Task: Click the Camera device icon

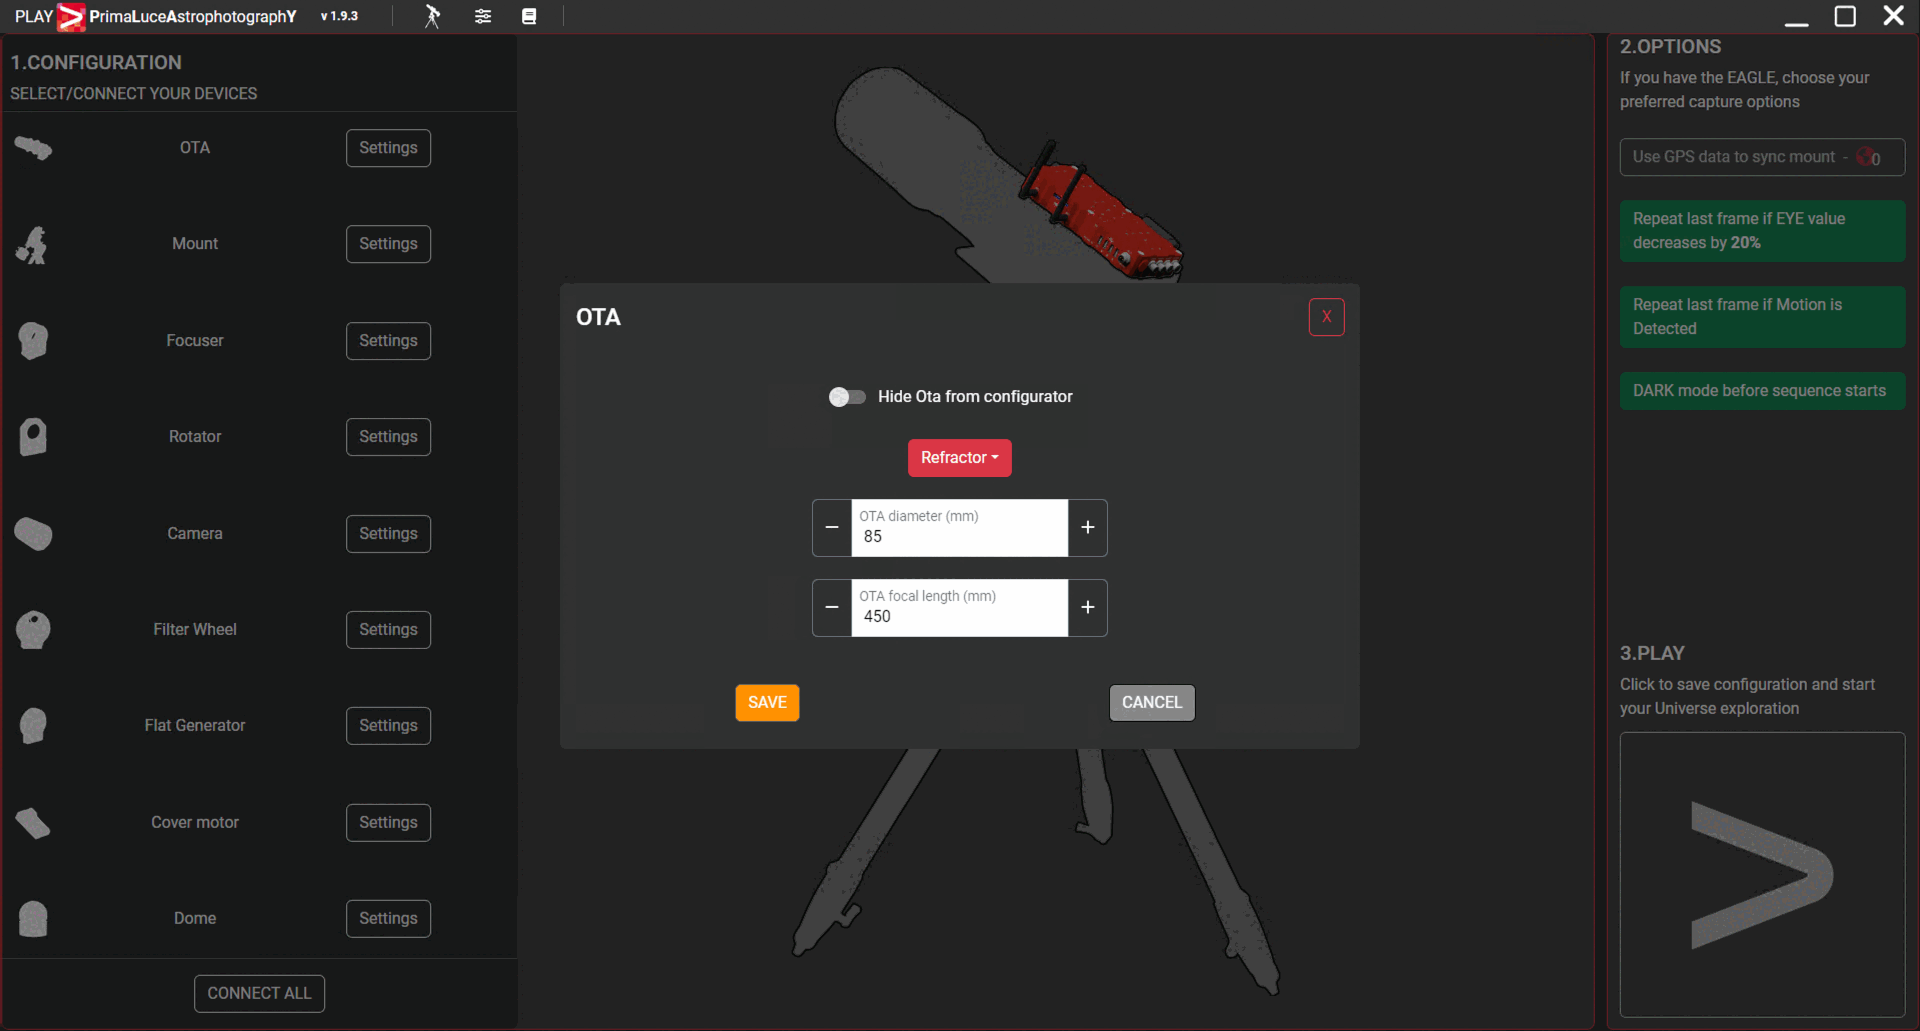Action: (33, 534)
